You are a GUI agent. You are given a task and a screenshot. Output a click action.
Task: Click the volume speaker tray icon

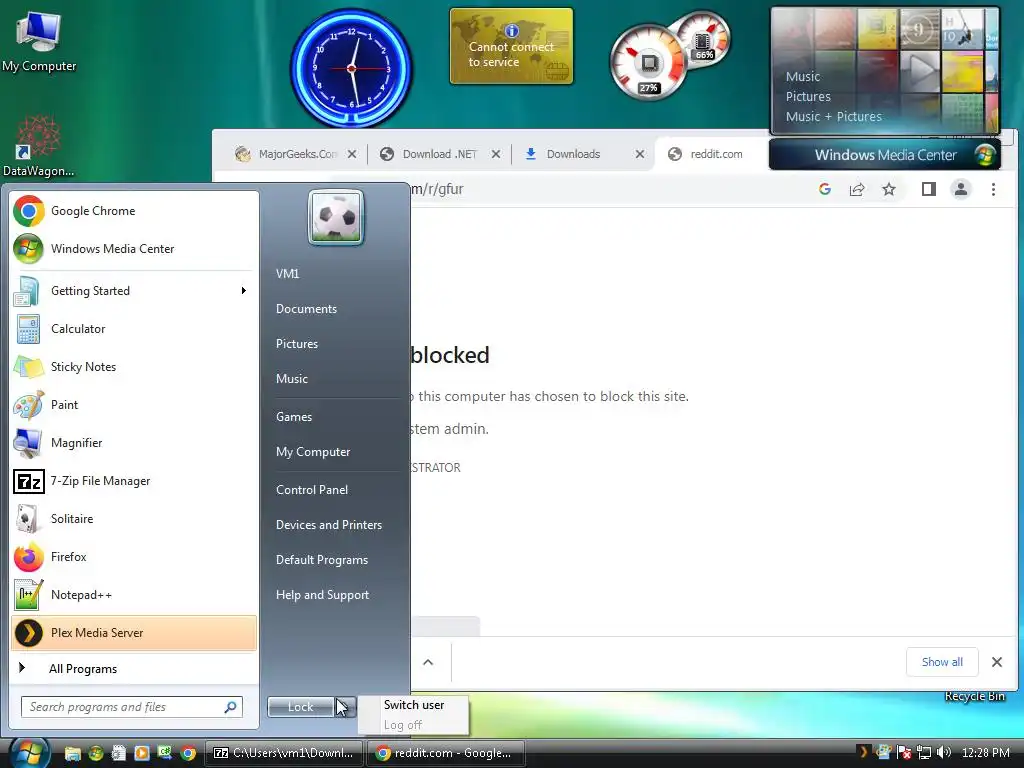(x=944, y=752)
